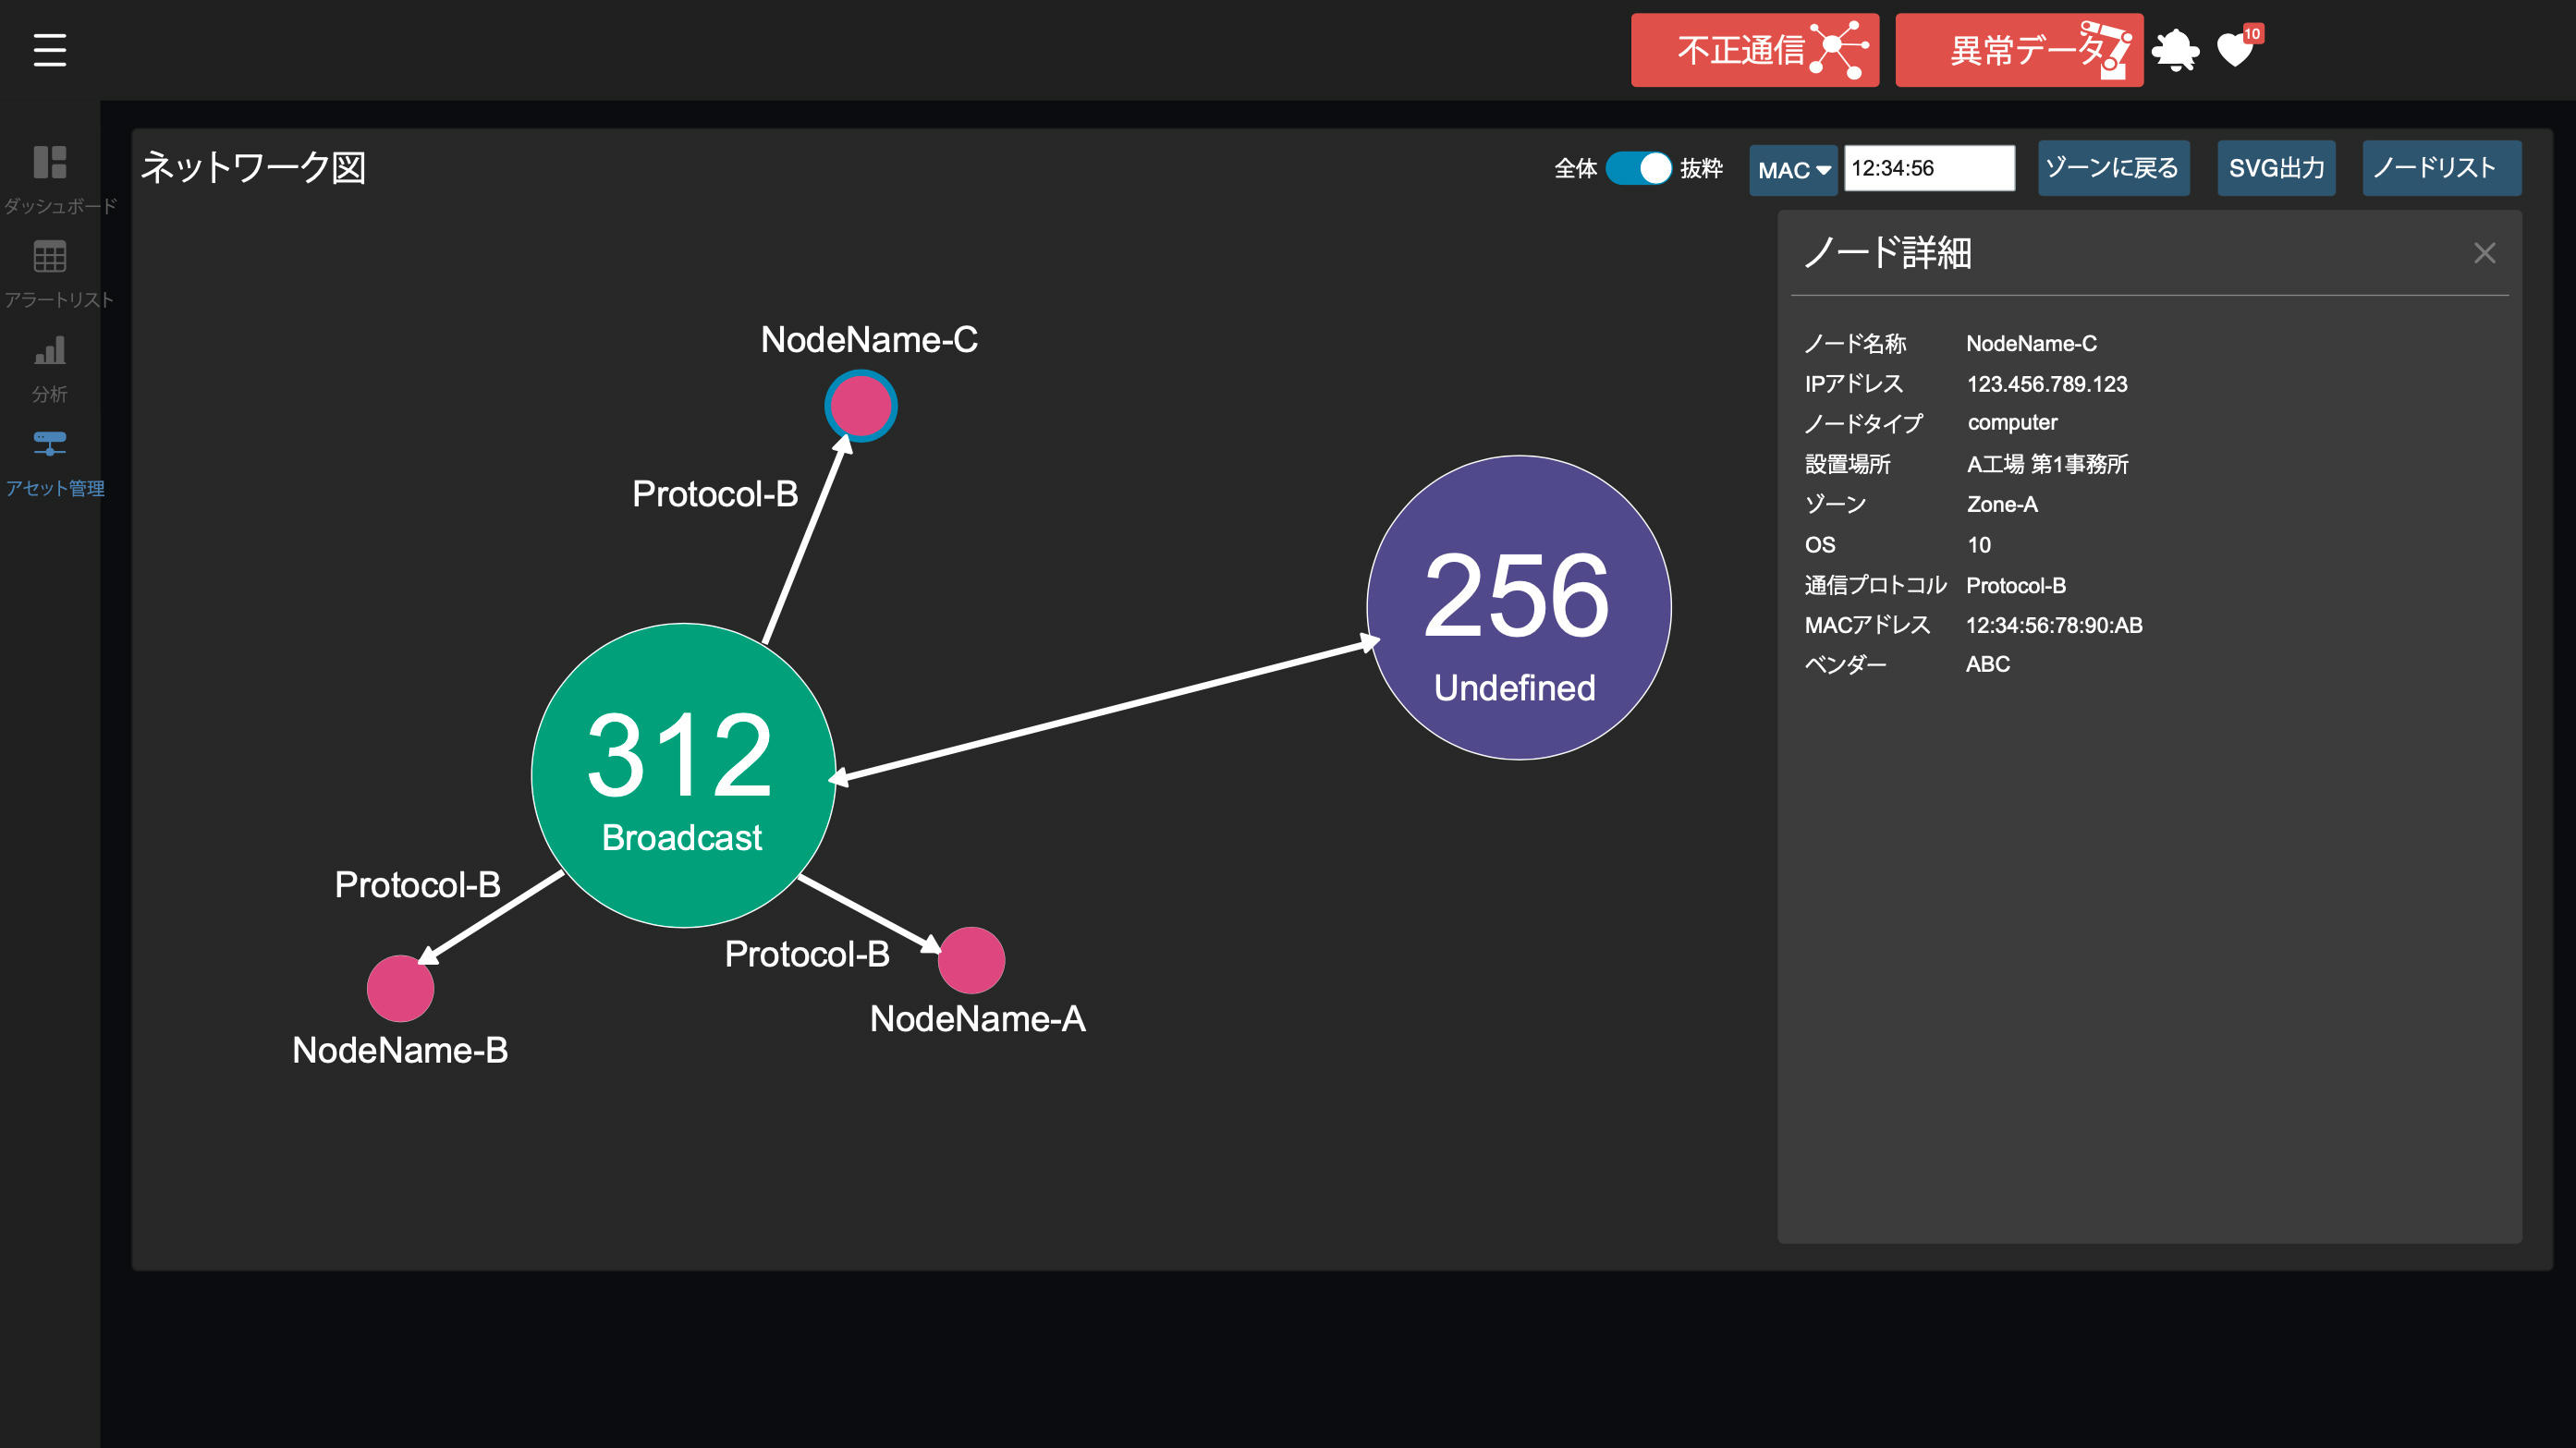
Task: Edit the MAC address input field 12:34:56
Action: (x=1927, y=166)
